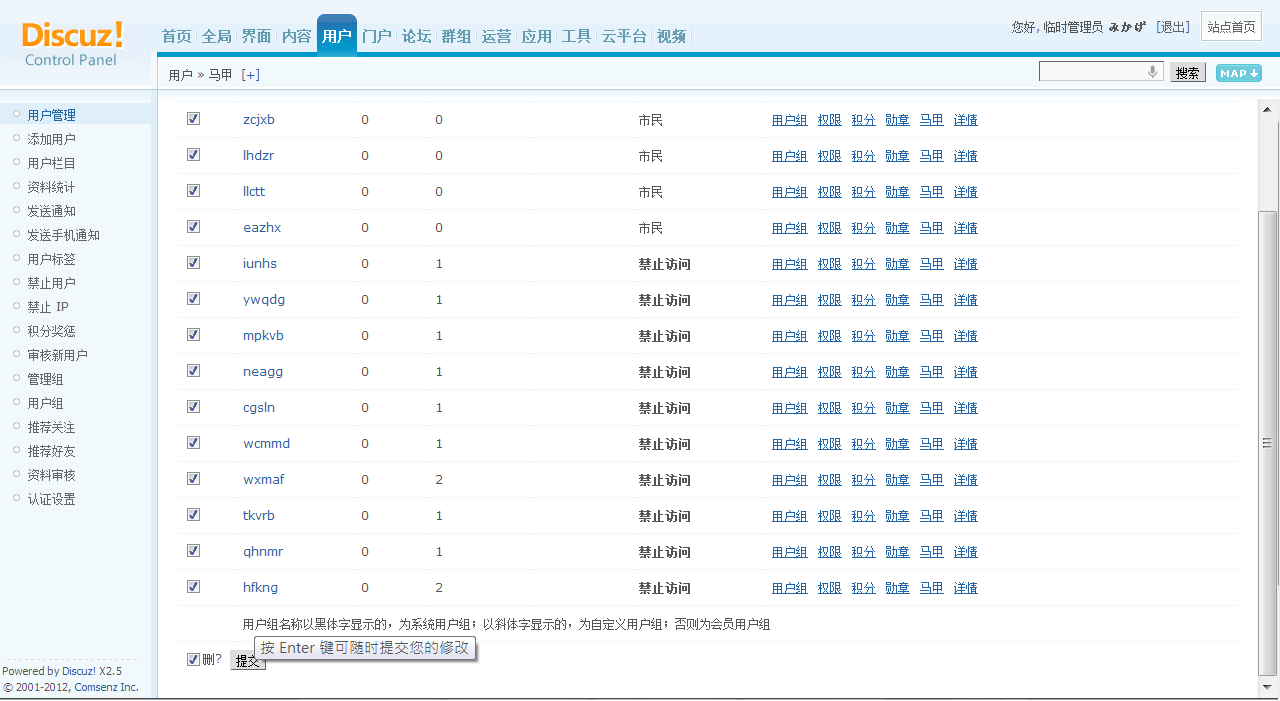Uncheck the eazhx user checkbox
Viewport: 1280px width, 701px height.
(194, 227)
